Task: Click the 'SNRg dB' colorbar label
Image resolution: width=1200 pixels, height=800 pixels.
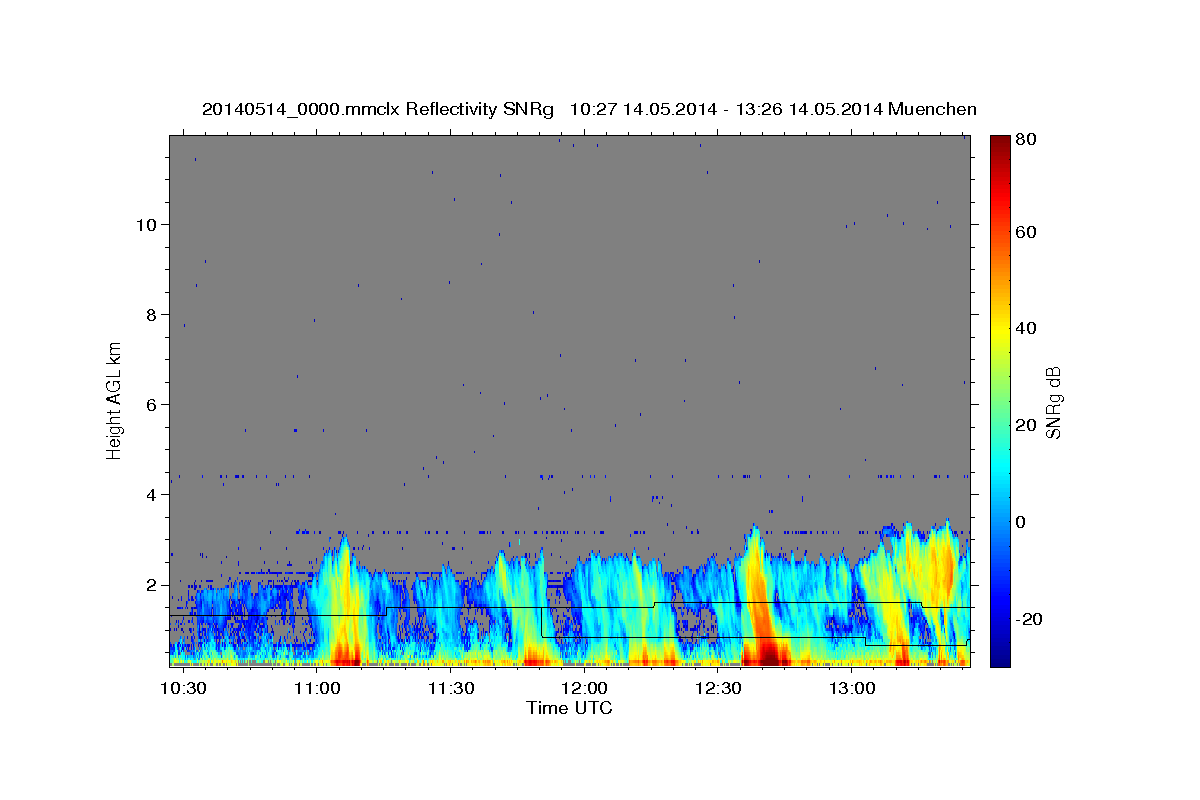Action: coord(1053,401)
